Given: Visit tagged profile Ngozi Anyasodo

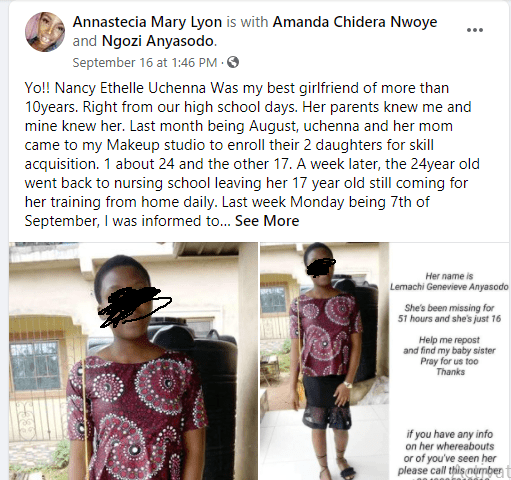Looking at the screenshot, I should click(158, 41).
